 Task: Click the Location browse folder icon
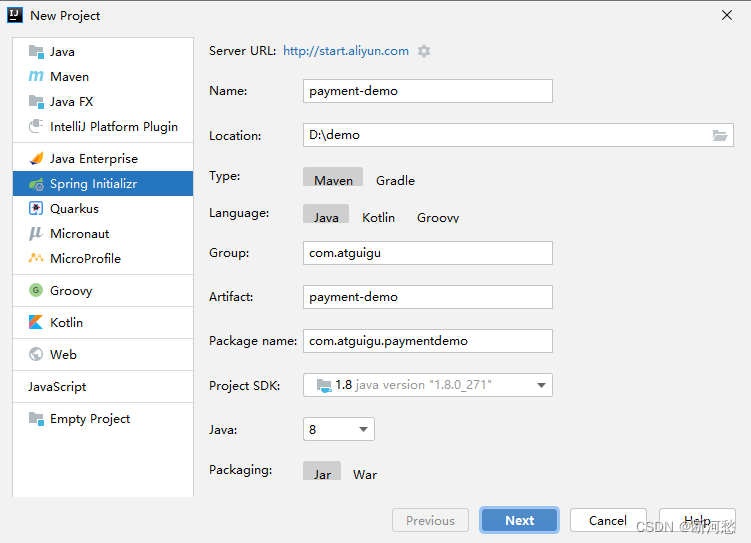pos(720,135)
